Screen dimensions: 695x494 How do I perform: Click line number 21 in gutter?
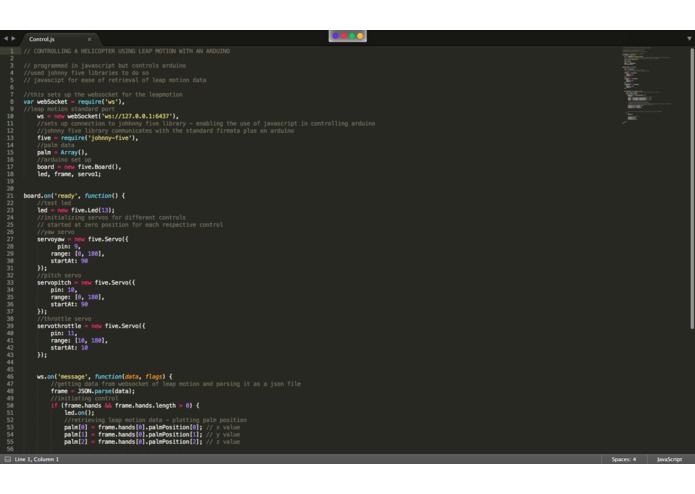[10, 195]
